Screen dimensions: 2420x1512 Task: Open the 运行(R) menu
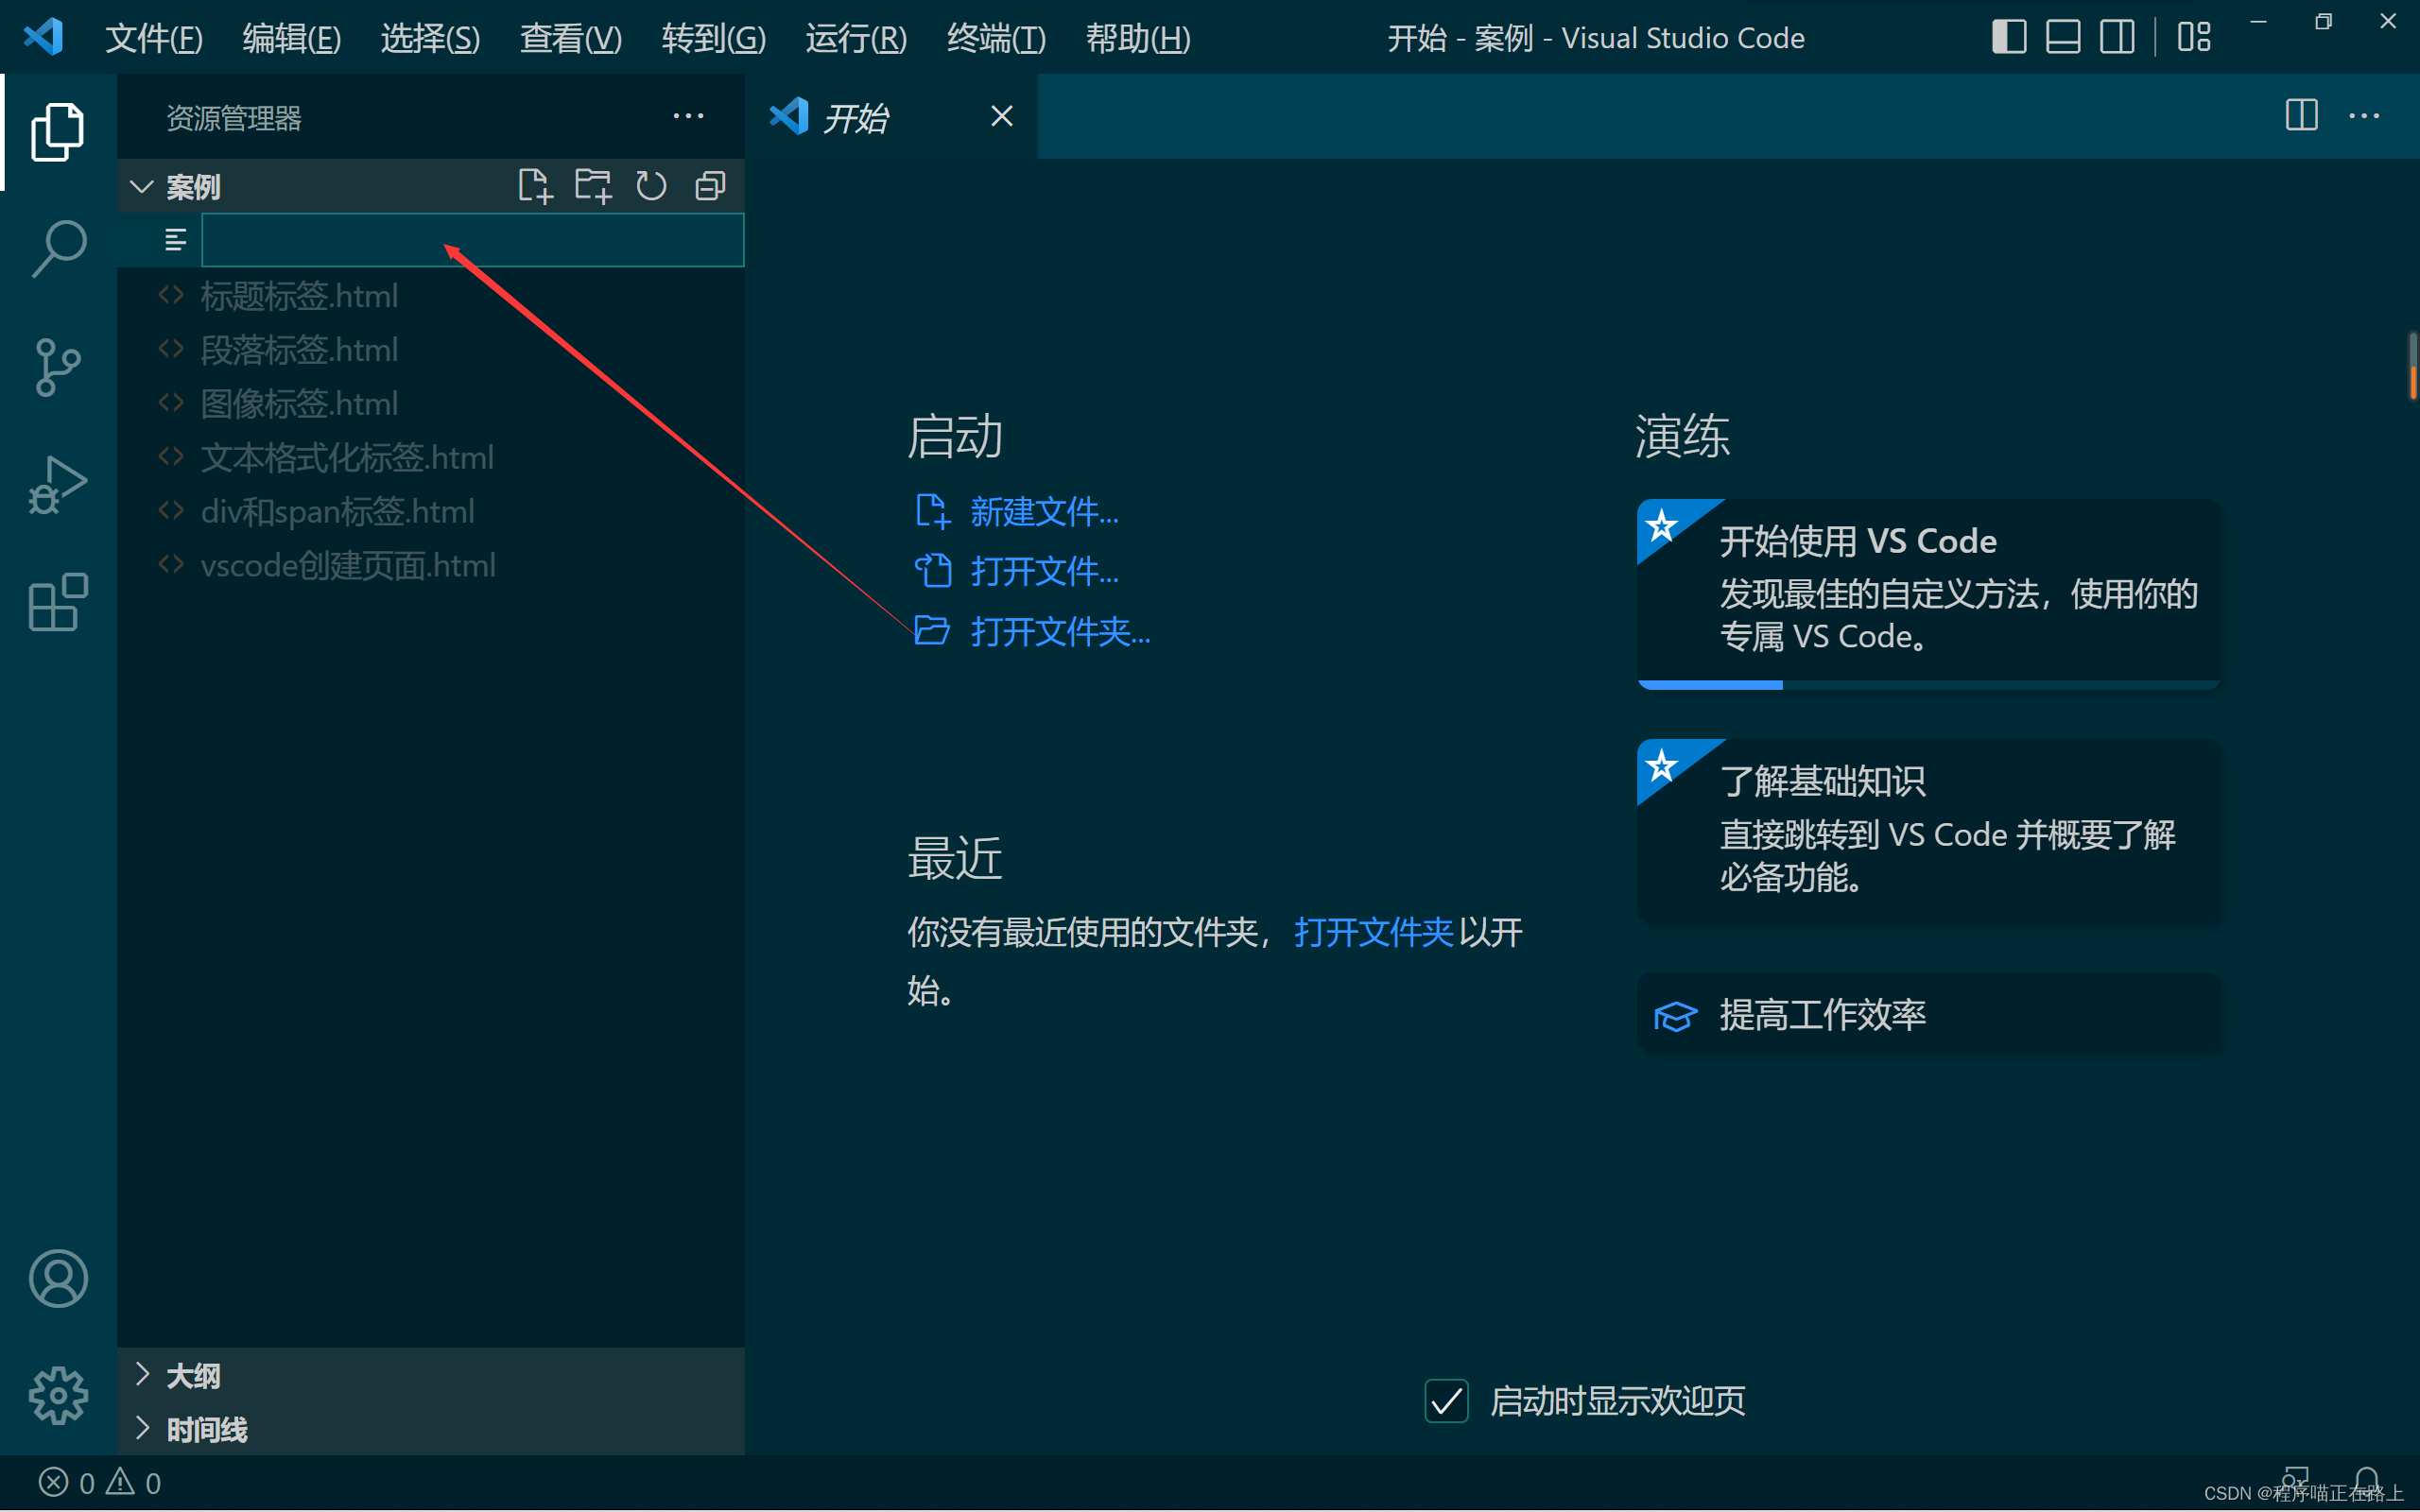(x=856, y=38)
